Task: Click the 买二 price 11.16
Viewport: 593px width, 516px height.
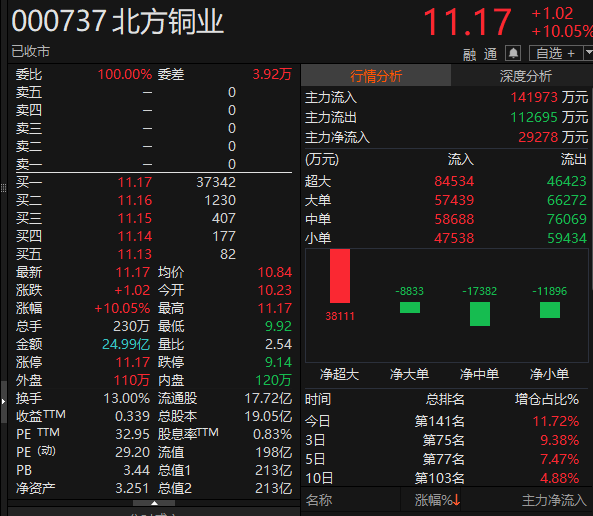Action: coord(135,200)
